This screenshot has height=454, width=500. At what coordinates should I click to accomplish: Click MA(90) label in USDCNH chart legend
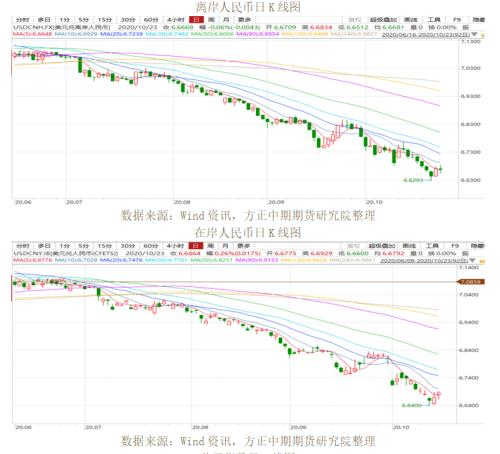258,34
